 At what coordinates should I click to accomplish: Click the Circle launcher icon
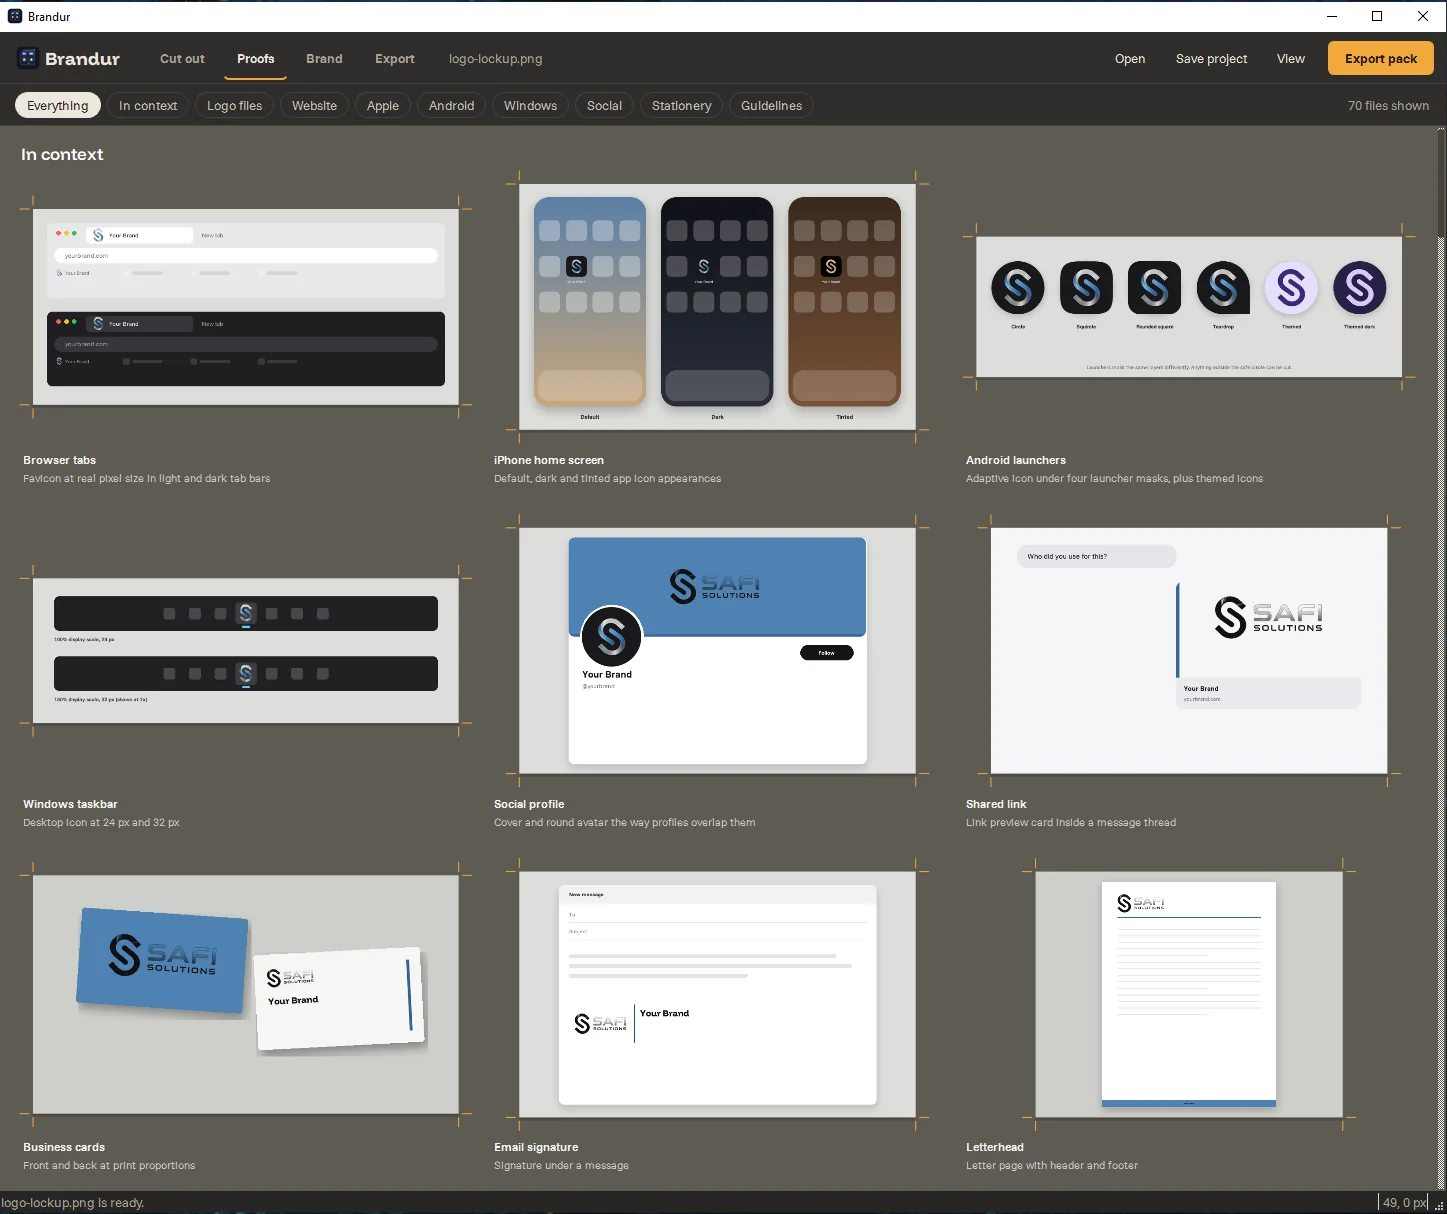pyautogui.click(x=1018, y=288)
